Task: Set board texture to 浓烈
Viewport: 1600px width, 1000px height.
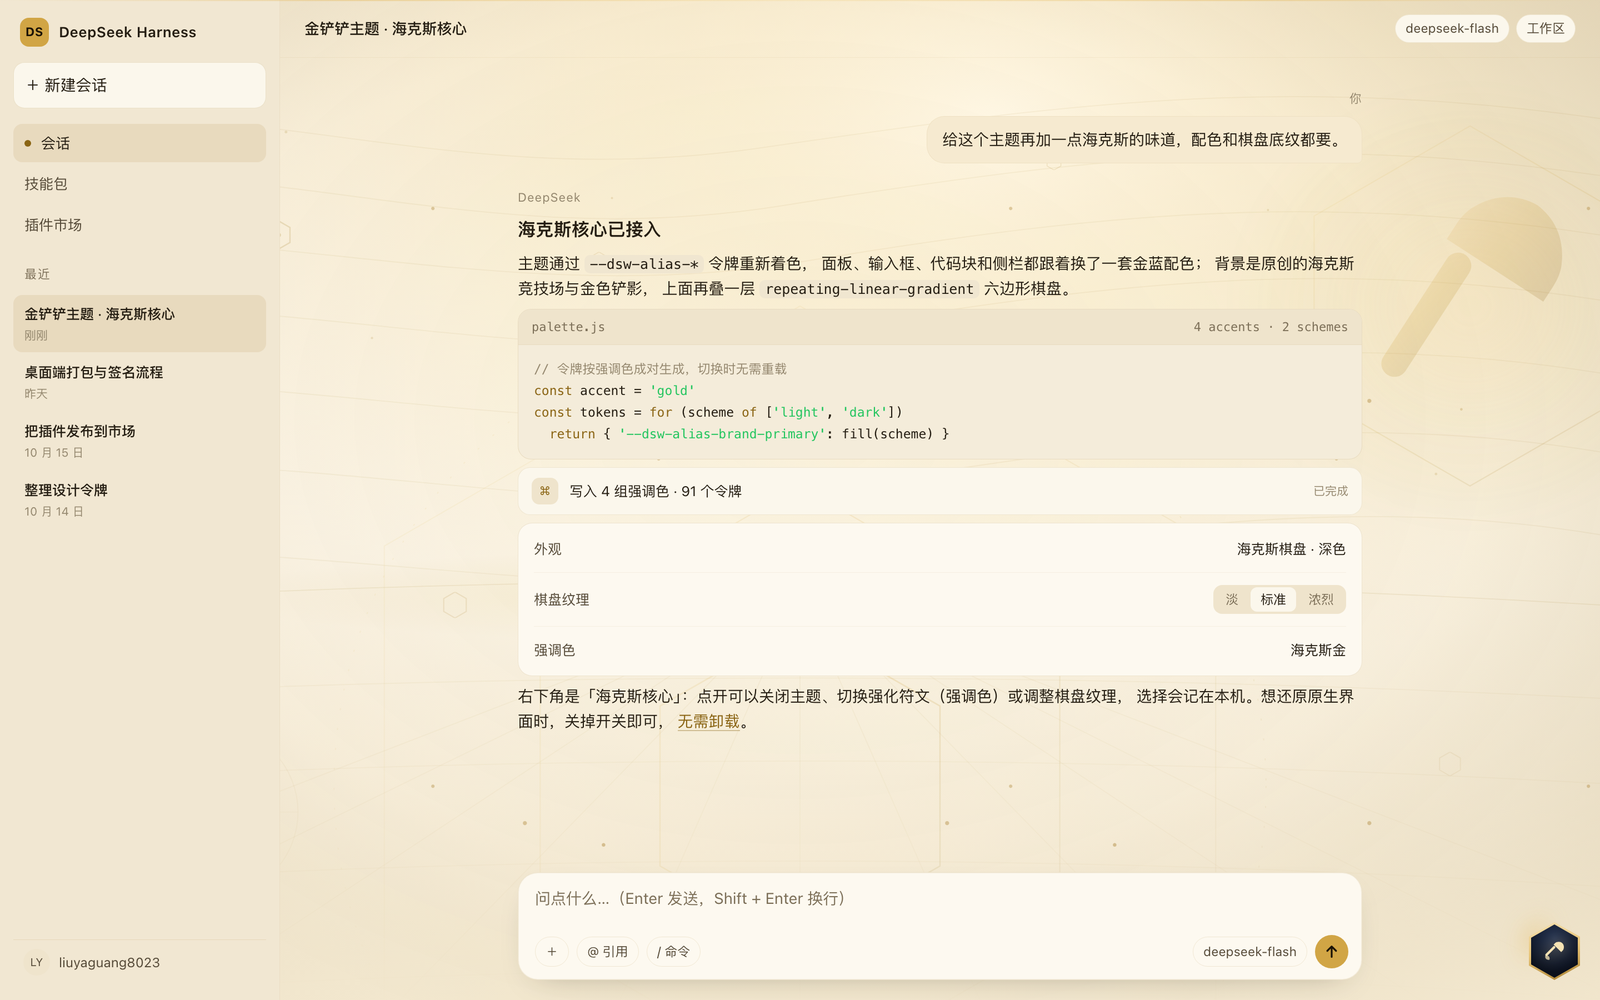Action: (x=1321, y=600)
